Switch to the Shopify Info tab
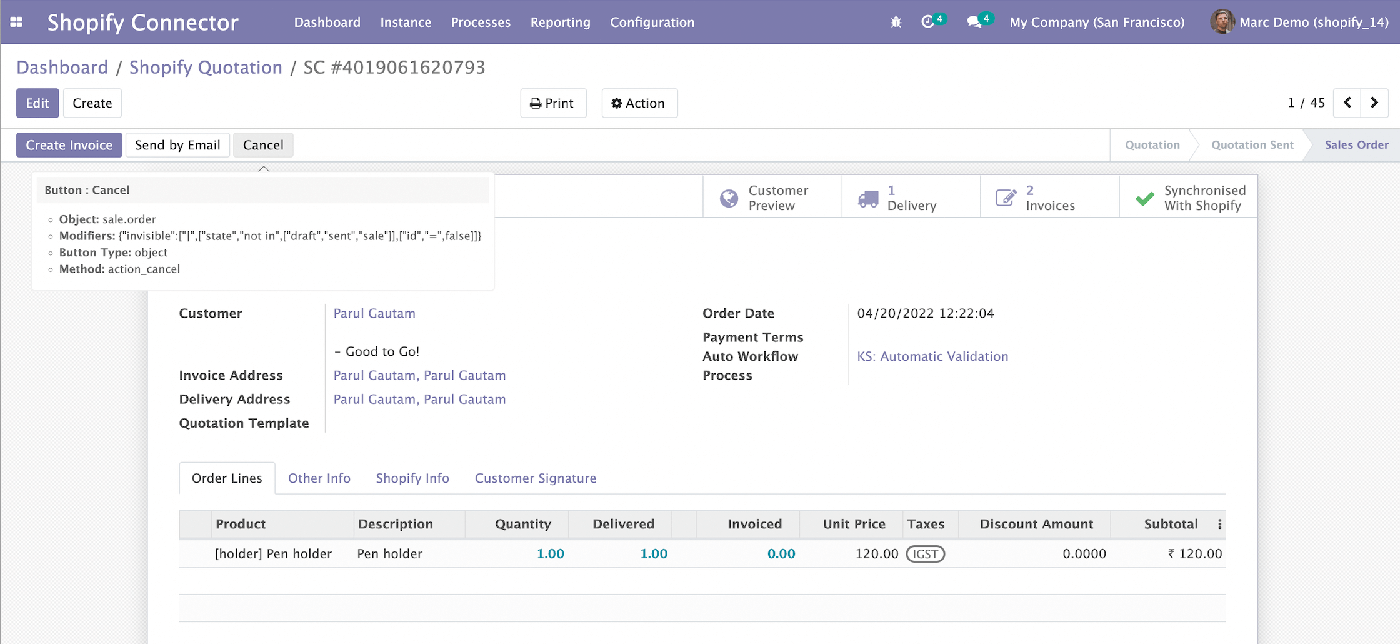 pyautogui.click(x=412, y=478)
